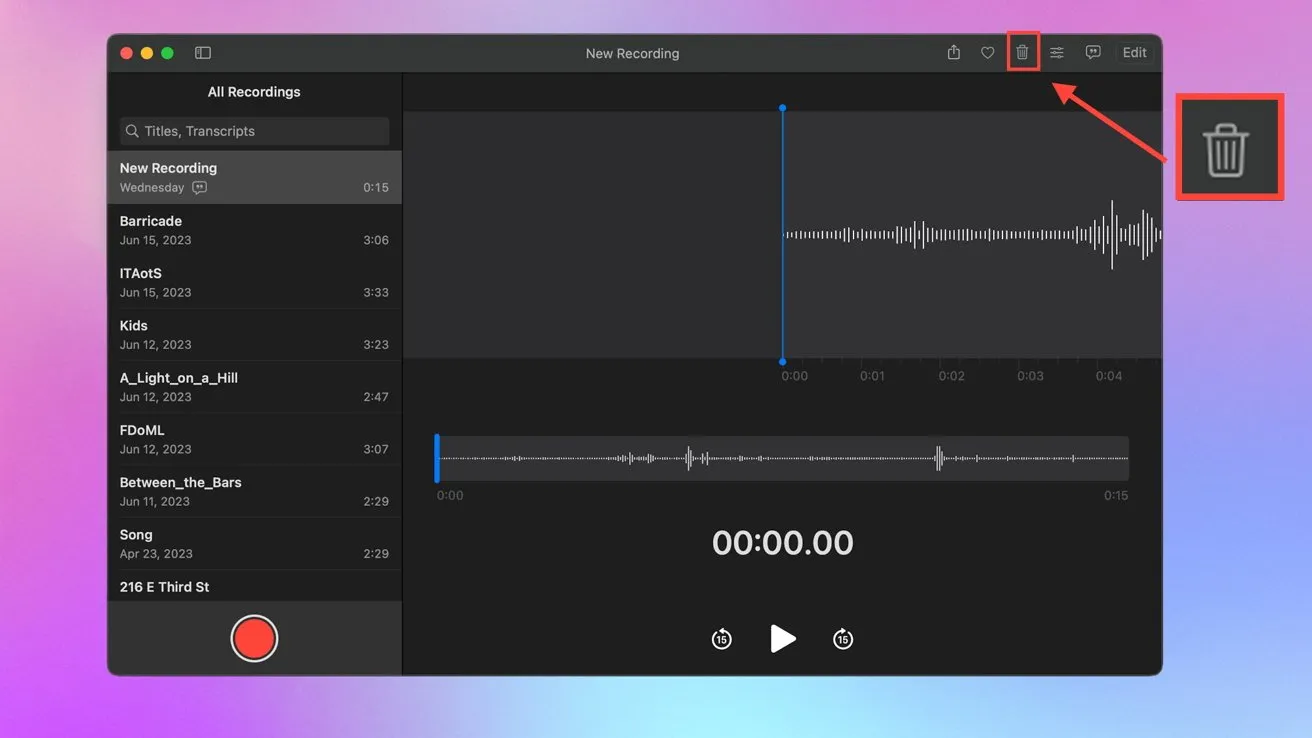Open the ITAotS recording
The width and height of the screenshot is (1312, 738).
click(x=254, y=282)
